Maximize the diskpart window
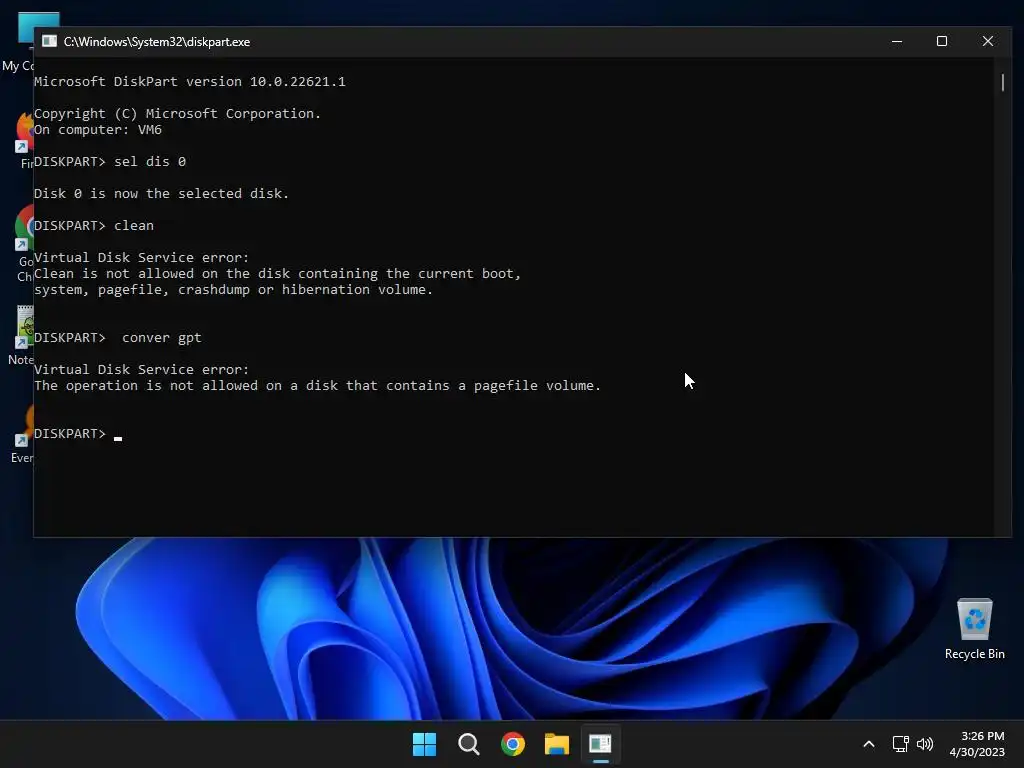The width and height of the screenshot is (1024, 768). coord(942,41)
